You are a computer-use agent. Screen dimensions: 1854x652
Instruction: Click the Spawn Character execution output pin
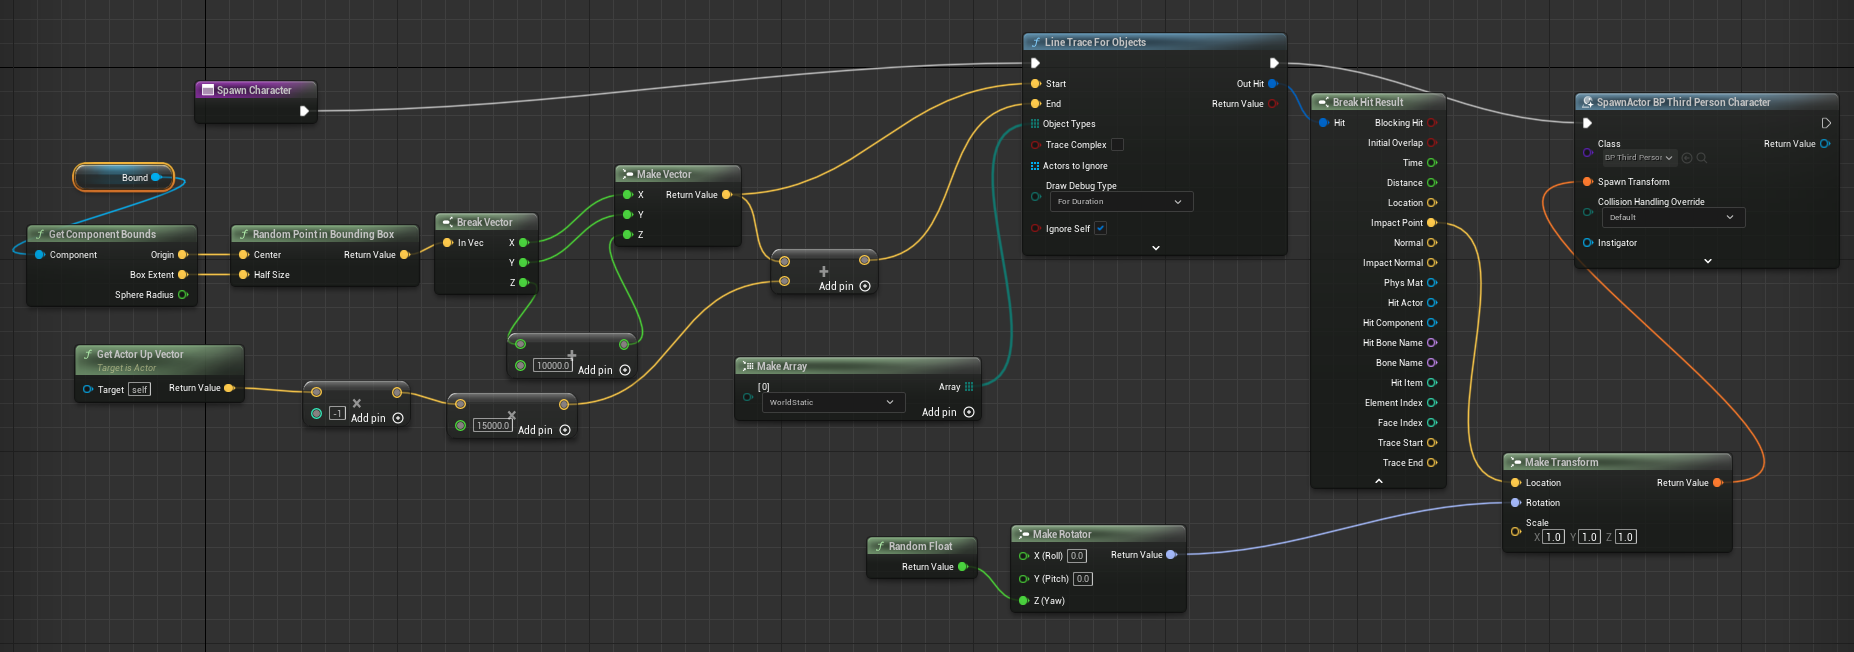coord(304,111)
